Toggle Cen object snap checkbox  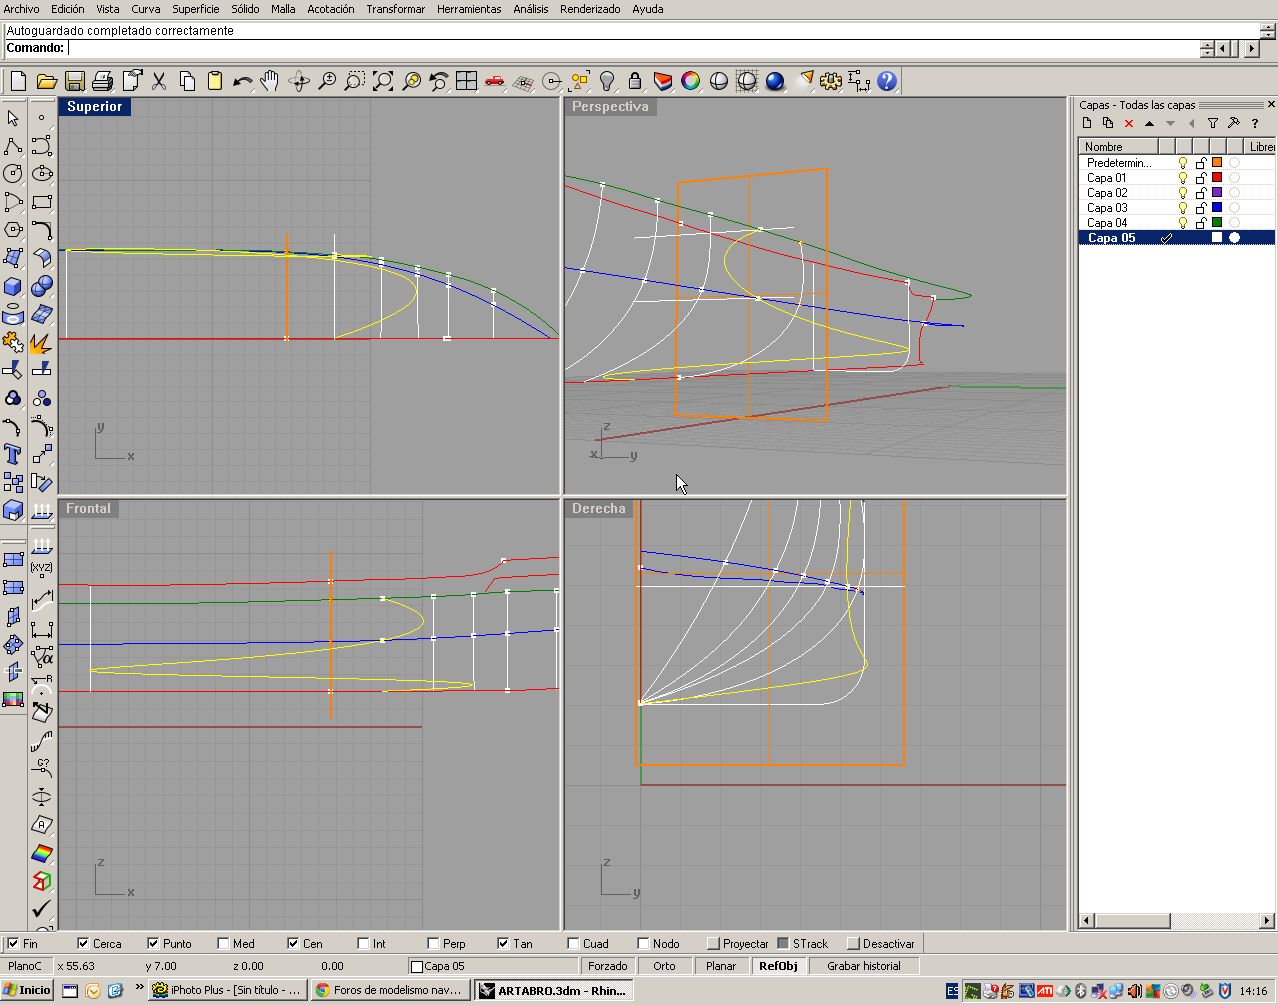click(293, 943)
